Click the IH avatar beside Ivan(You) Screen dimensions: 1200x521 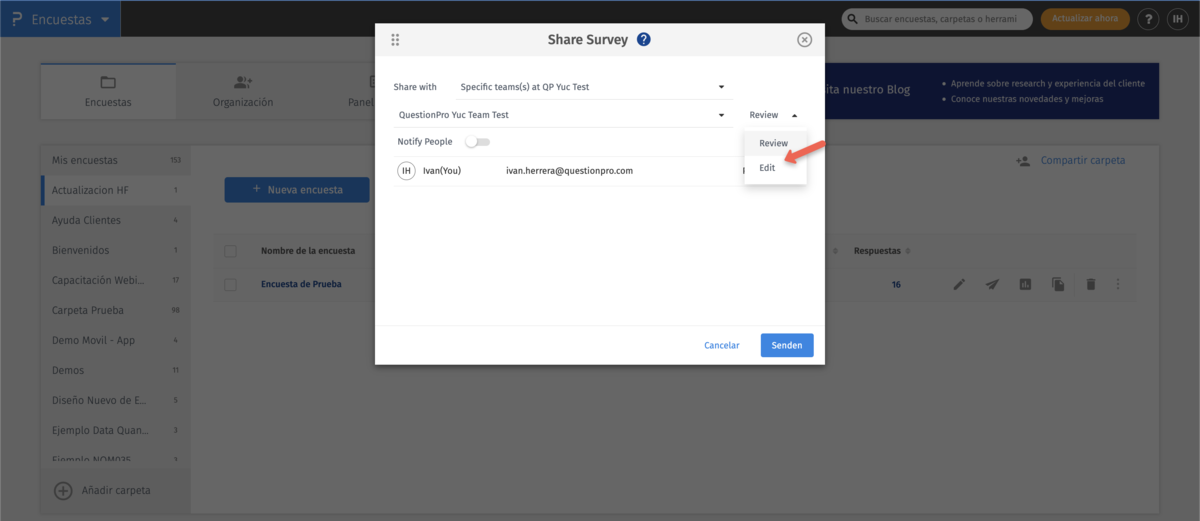[406, 171]
